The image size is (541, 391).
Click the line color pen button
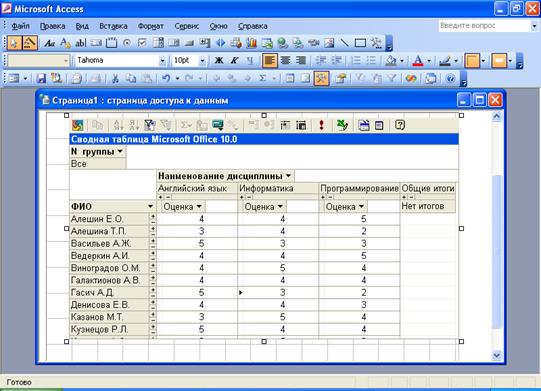[445, 61]
